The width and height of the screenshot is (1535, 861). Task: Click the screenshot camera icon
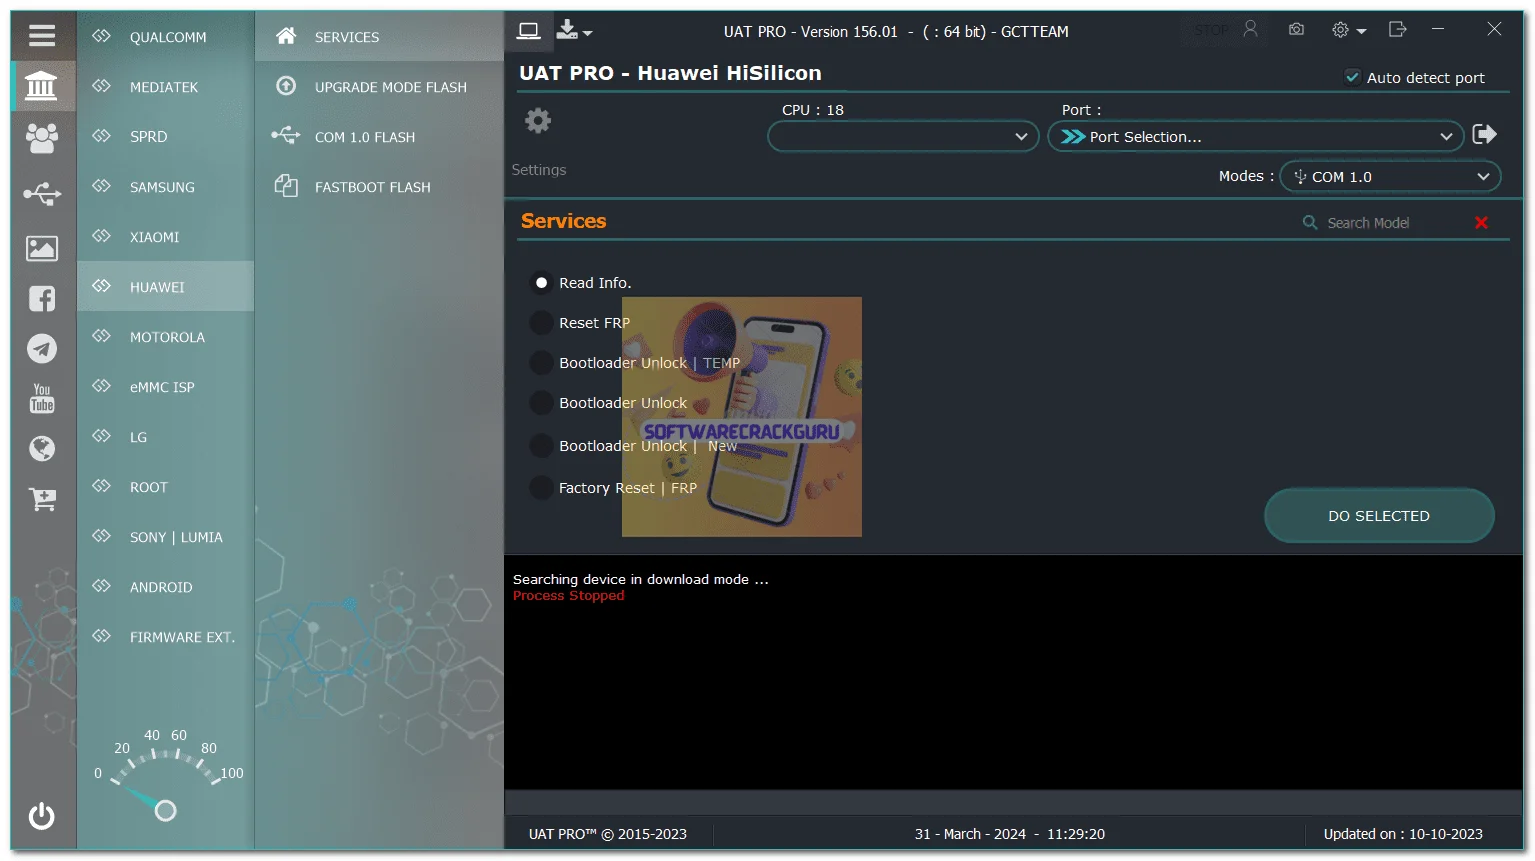click(1296, 30)
